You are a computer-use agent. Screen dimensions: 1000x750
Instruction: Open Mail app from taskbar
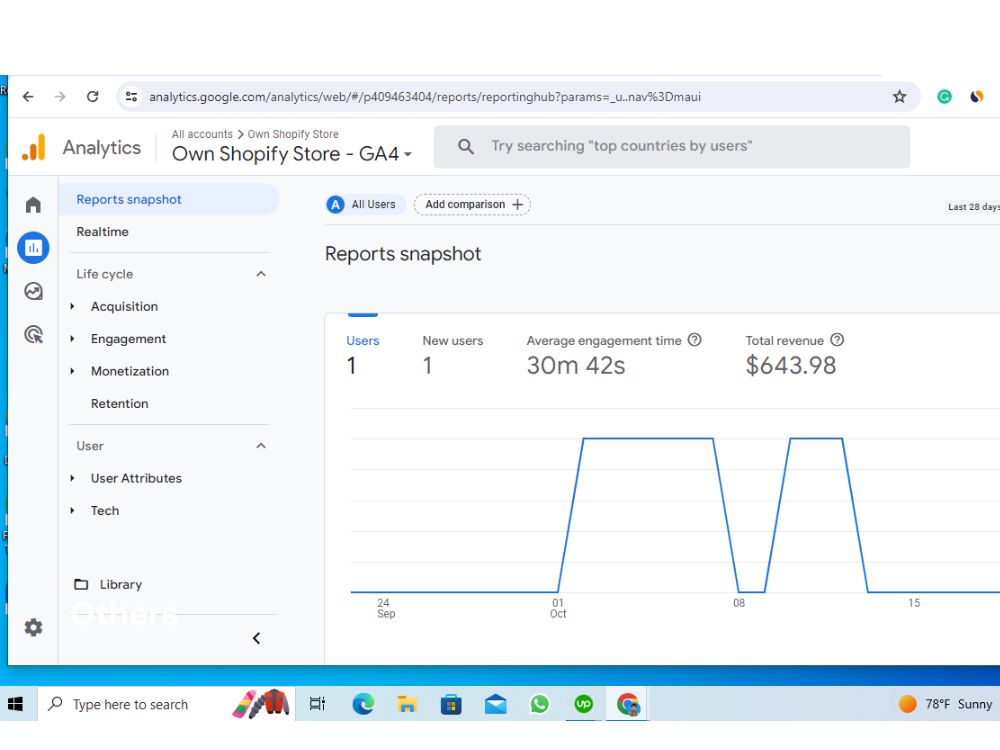coord(496,704)
